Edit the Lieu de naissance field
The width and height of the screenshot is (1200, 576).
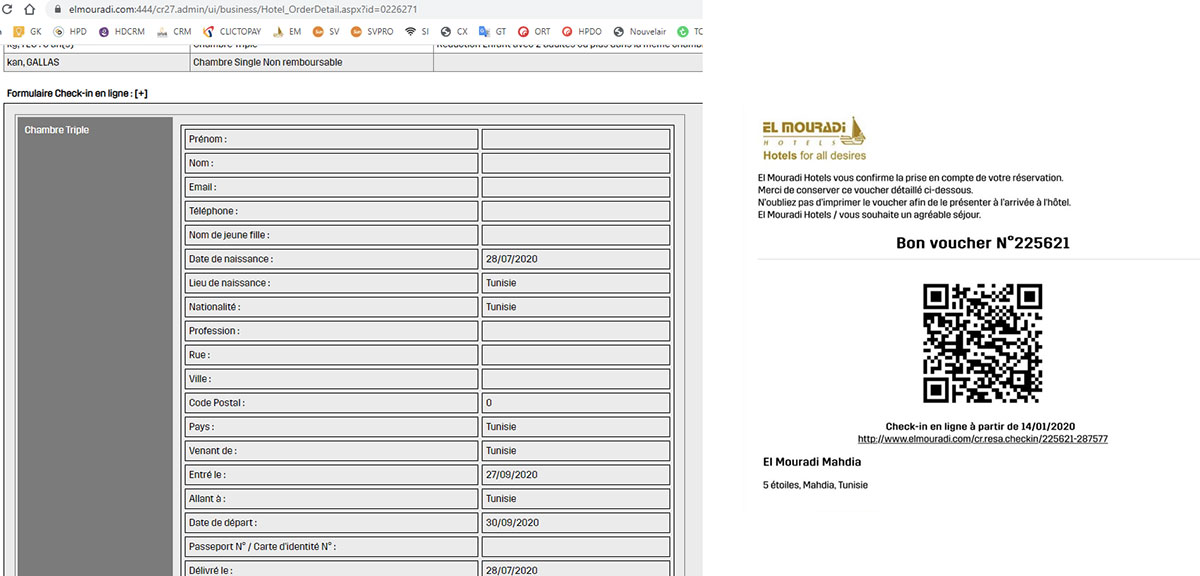(x=575, y=283)
